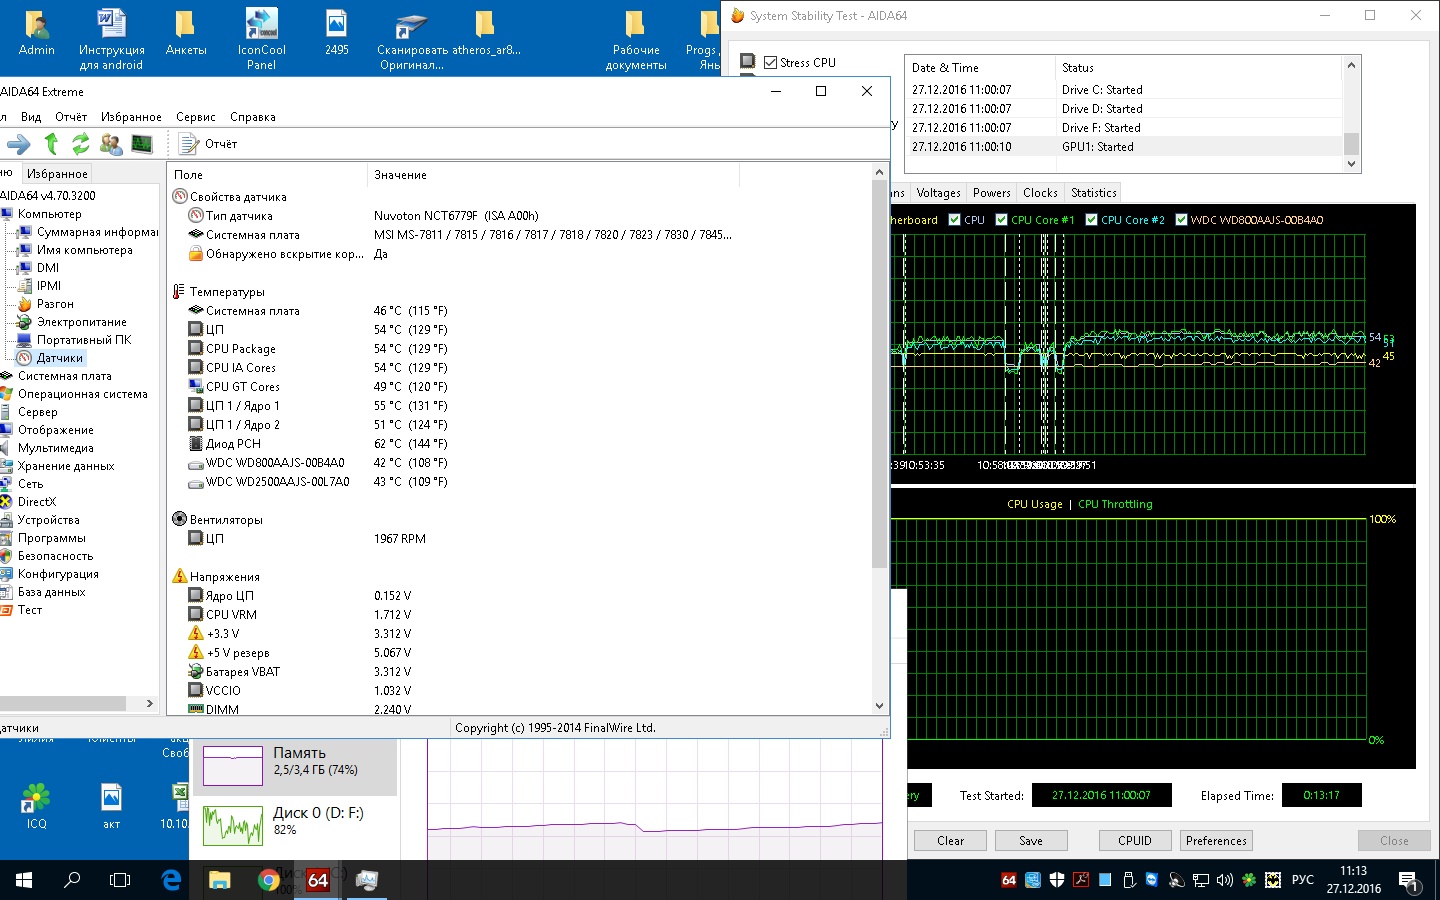This screenshot has height=900, width=1440.
Task: Open the Отчёт menu in menu bar
Action: 71,117
